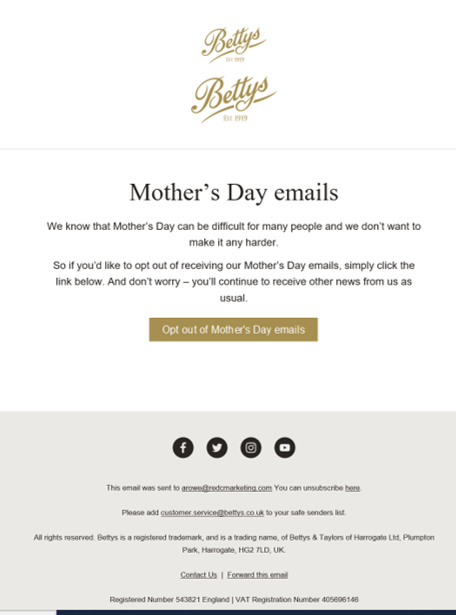Viewport: 456px width, 615px height.
Task: Click the paragraph starting "We know that Mother's Day"
Action: pos(234,234)
